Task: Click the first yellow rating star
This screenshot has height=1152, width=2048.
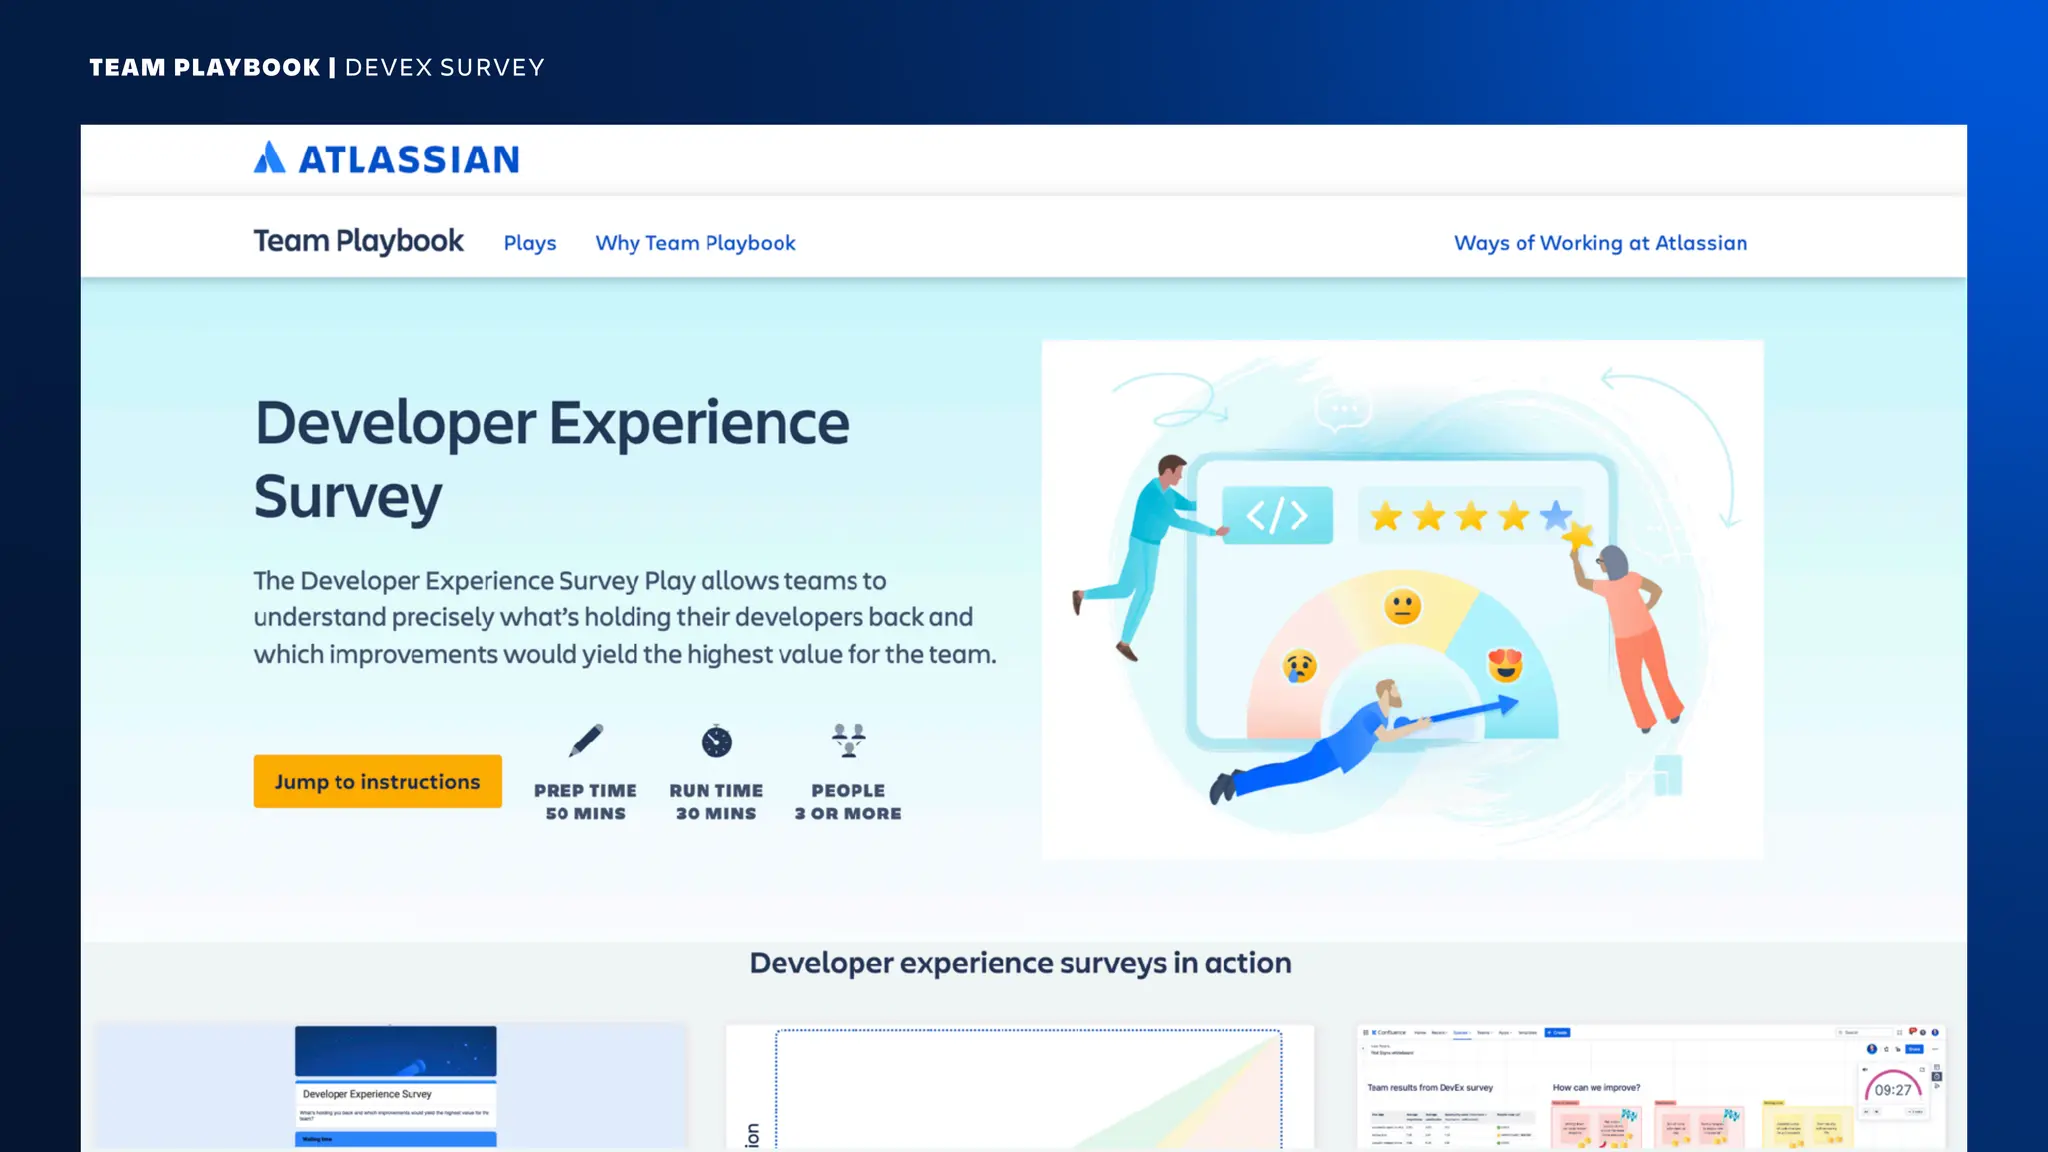Action: 1386,517
